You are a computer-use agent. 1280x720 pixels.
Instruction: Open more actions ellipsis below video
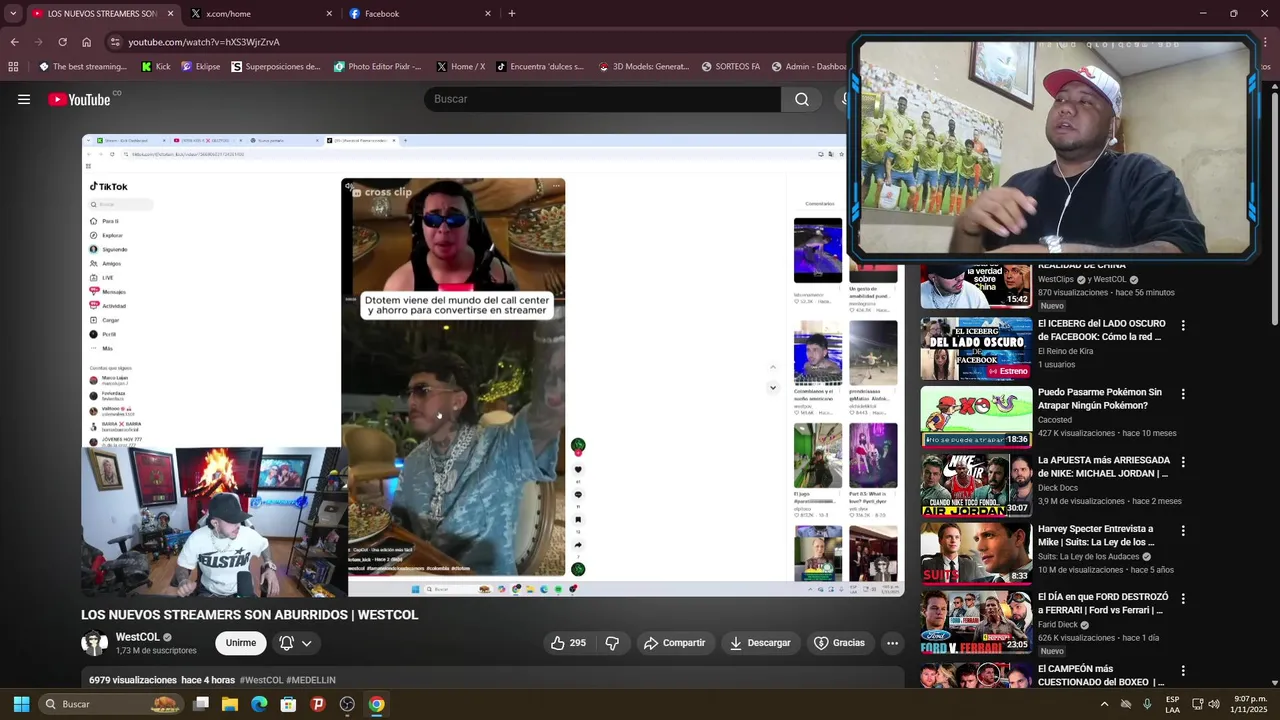[x=892, y=643]
